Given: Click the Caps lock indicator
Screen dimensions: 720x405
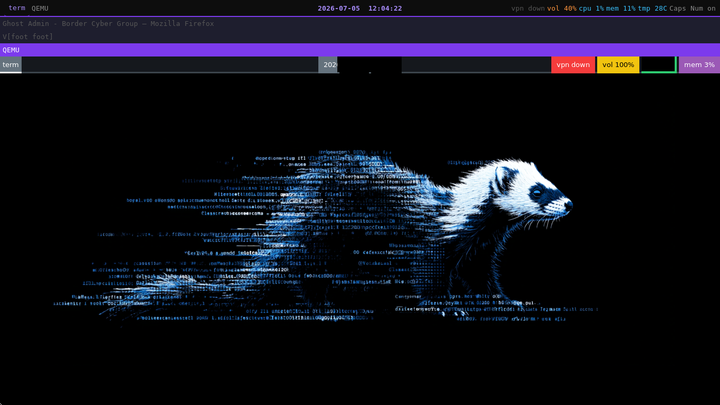Looking at the screenshot, I should (677, 8).
